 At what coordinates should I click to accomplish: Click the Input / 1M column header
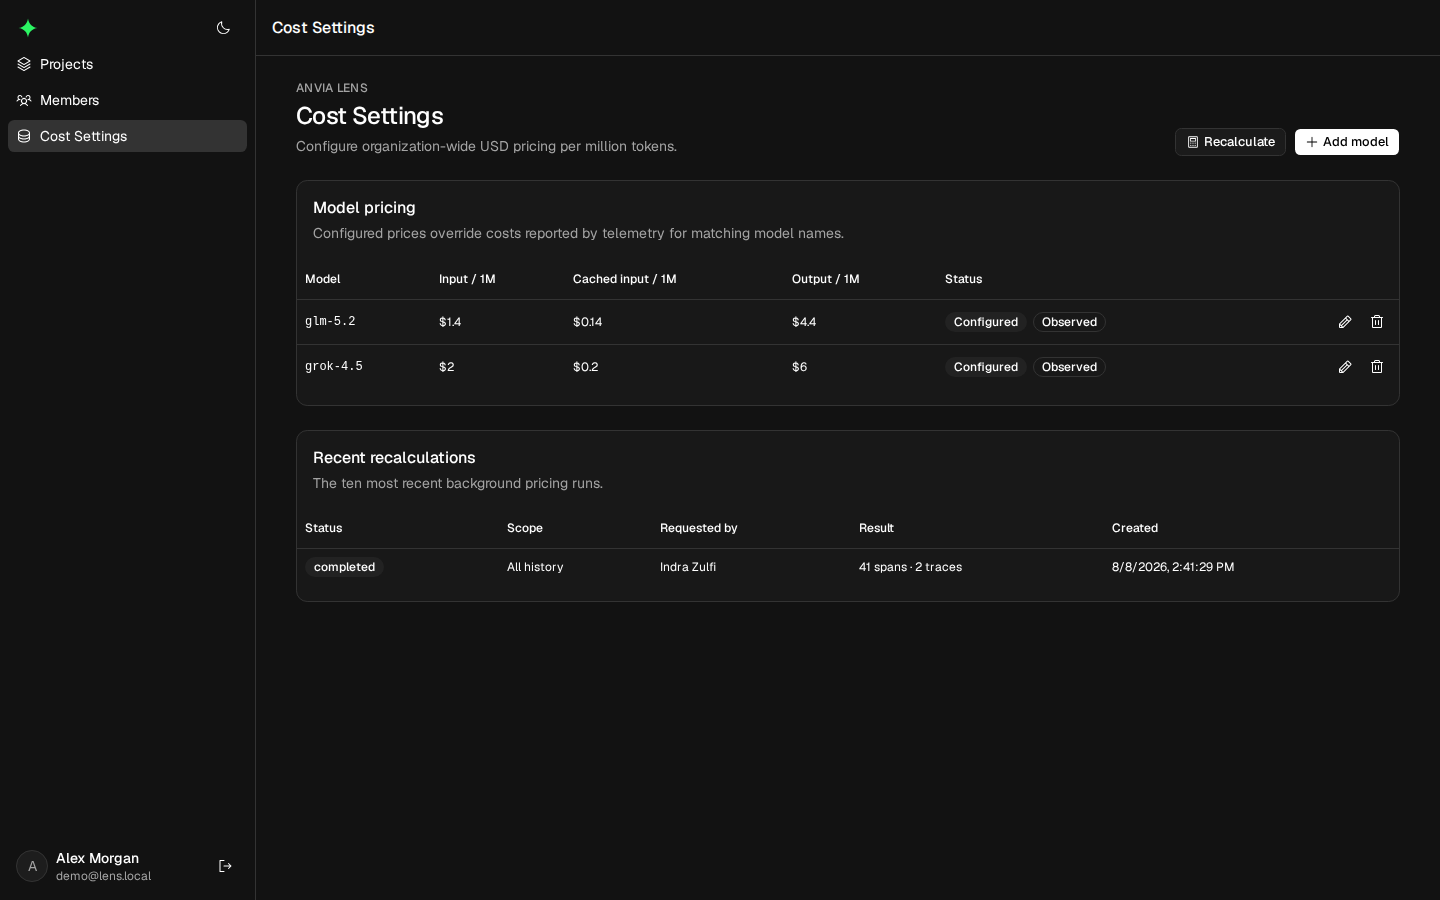click(467, 279)
